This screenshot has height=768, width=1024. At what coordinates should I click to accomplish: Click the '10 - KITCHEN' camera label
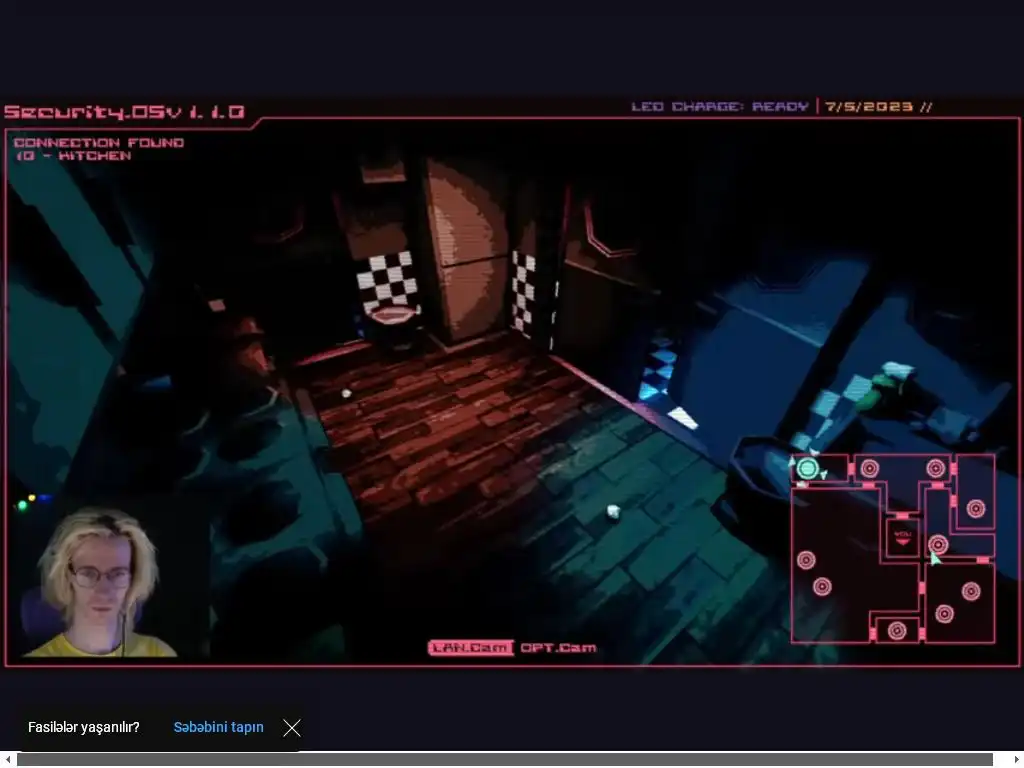click(x=74, y=156)
